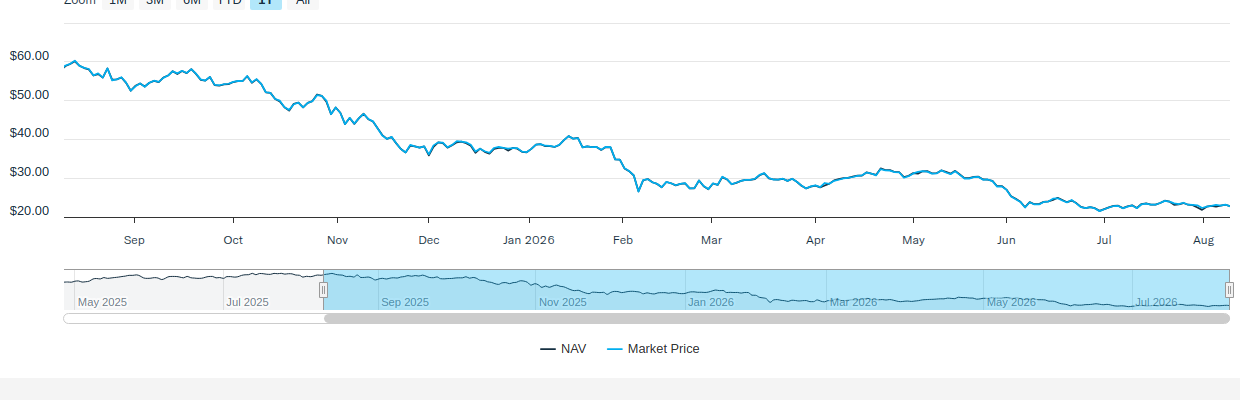The height and width of the screenshot is (400, 1240).
Task: Click the $20.00 y-axis label
Action: point(29,211)
